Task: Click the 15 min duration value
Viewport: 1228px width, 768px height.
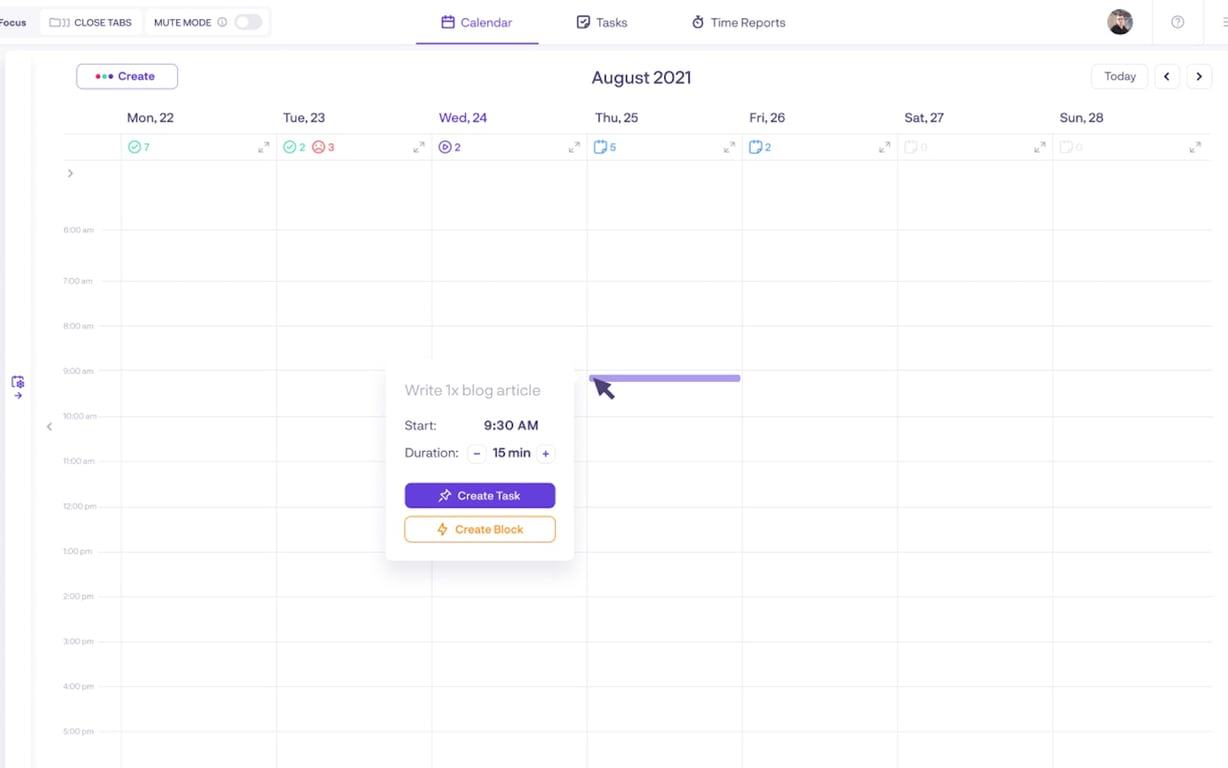Action: coord(511,453)
